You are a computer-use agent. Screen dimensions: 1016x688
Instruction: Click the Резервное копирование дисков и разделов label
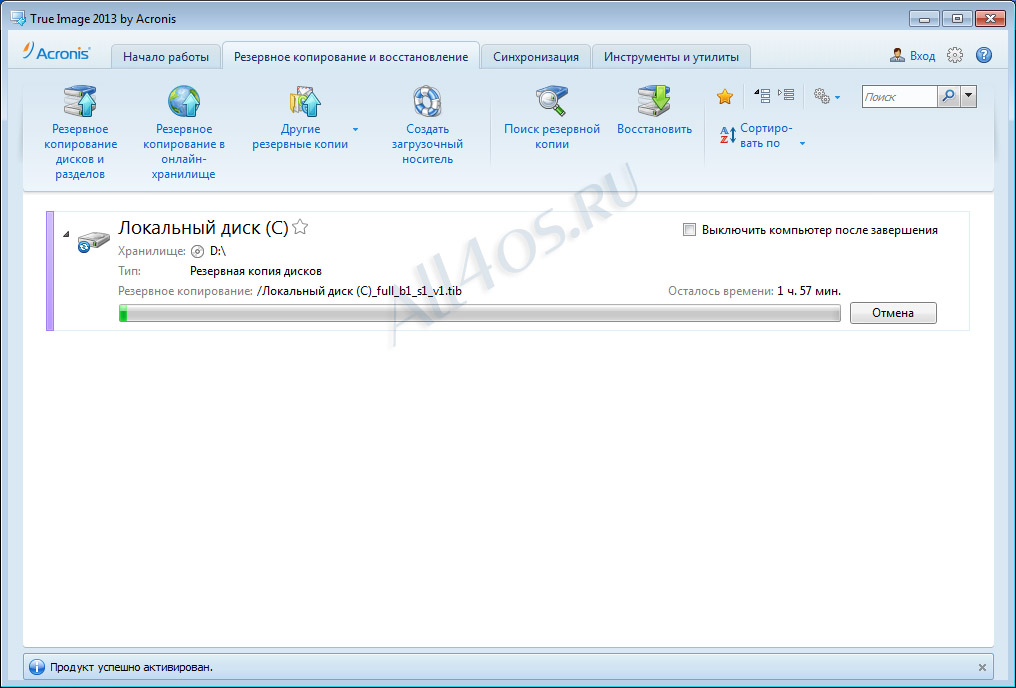click(x=80, y=152)
